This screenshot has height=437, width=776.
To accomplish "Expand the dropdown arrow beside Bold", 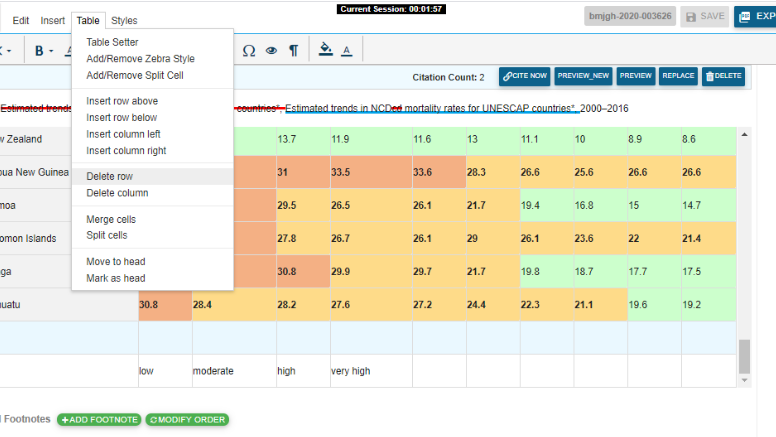I will [x=51, y=50].
